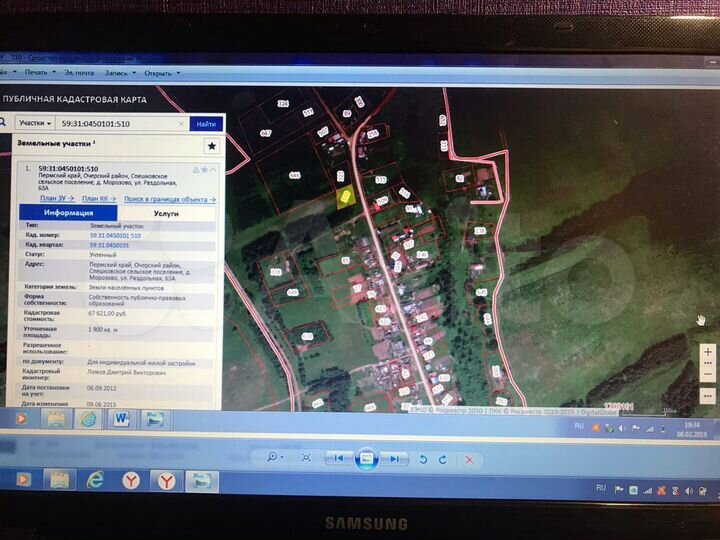The height and width of the screenshot is (540, 720).
Task: Click the star favorites icon in results panel
Action: tap(211, 145)
